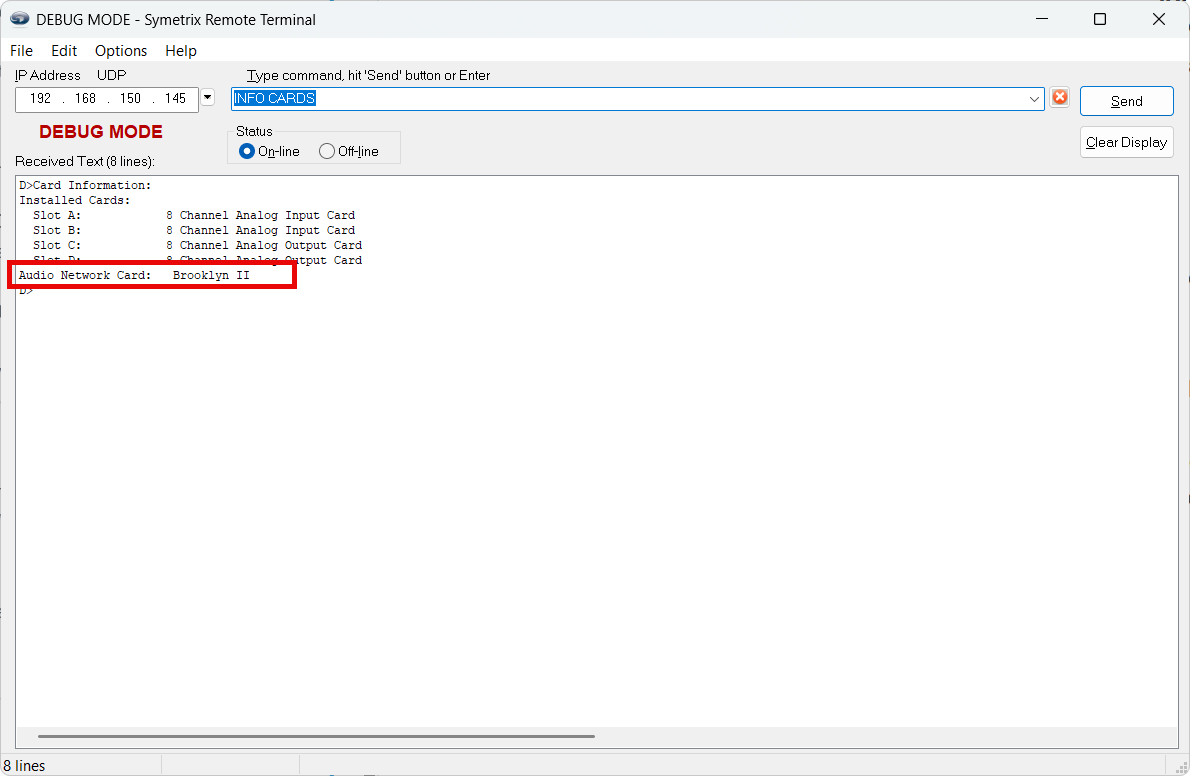1190x776 pixels.
Task: Open the Options menu
Action: (x=121, y=51)
